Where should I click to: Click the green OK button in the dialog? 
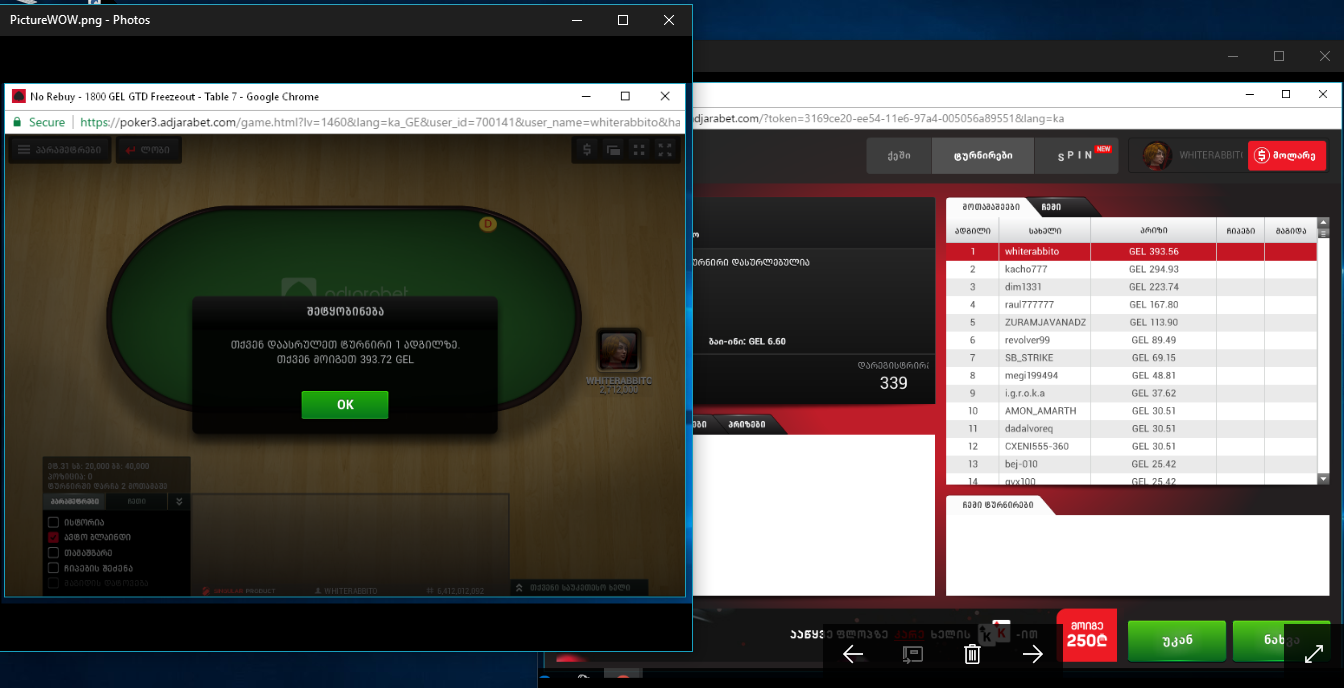[344, 405]
